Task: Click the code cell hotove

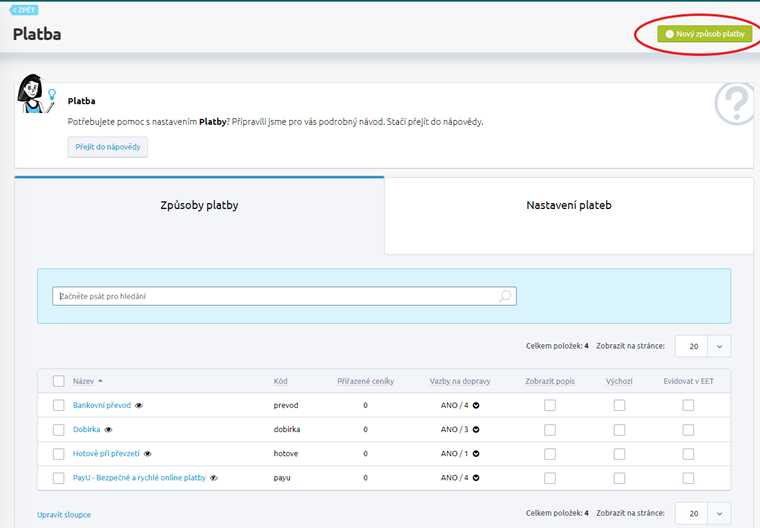Action: point(286,454)
